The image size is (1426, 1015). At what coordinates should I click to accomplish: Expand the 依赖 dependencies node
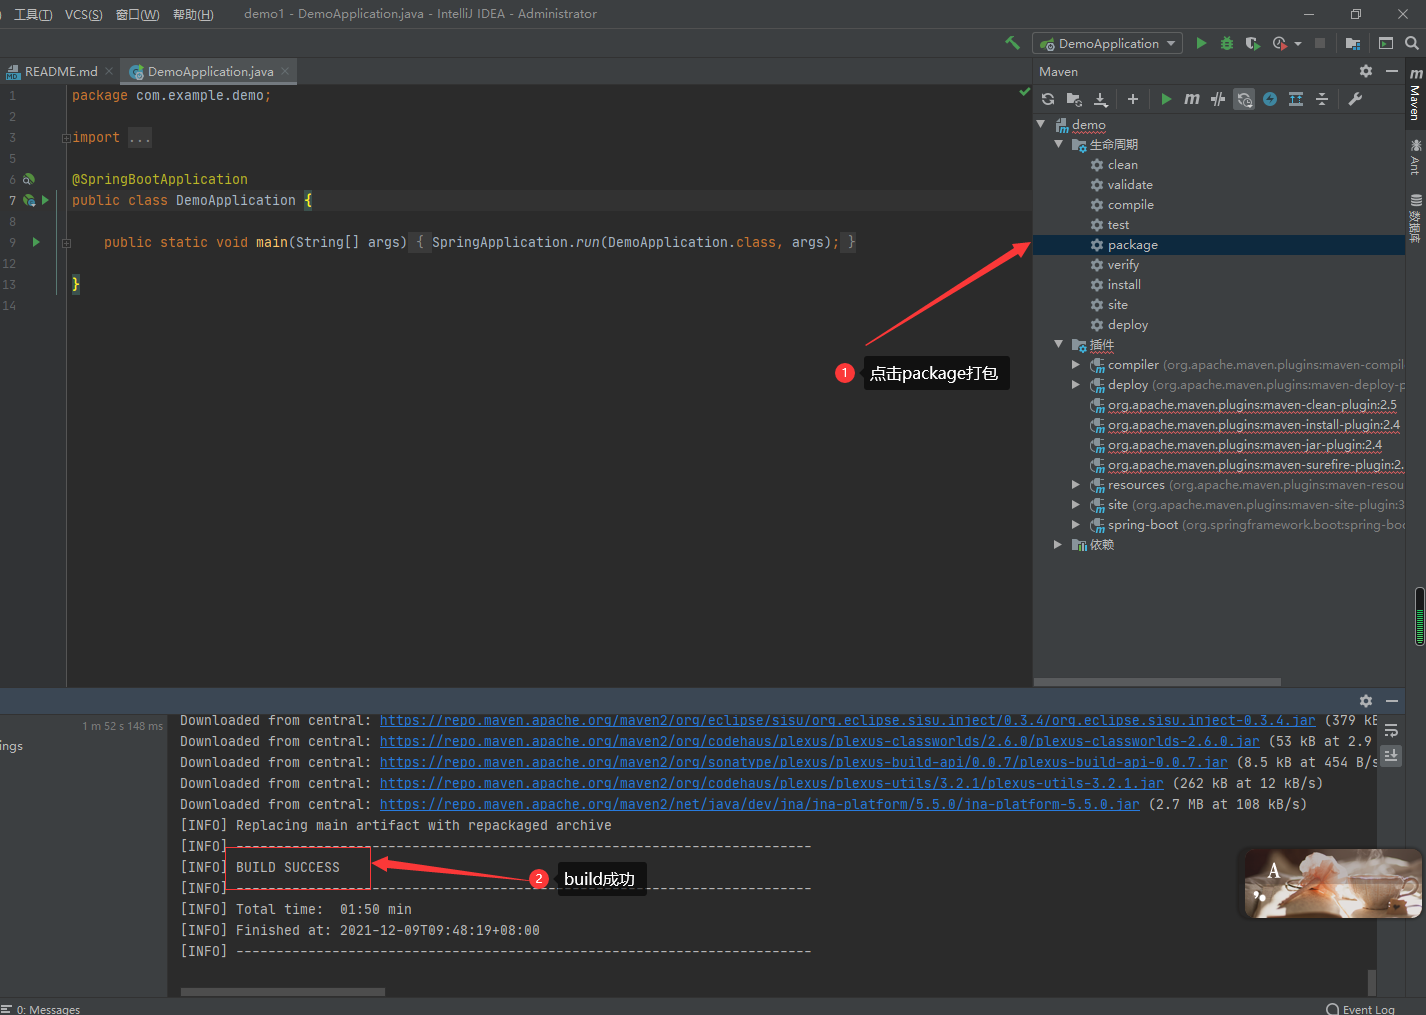coord(1058,544)
